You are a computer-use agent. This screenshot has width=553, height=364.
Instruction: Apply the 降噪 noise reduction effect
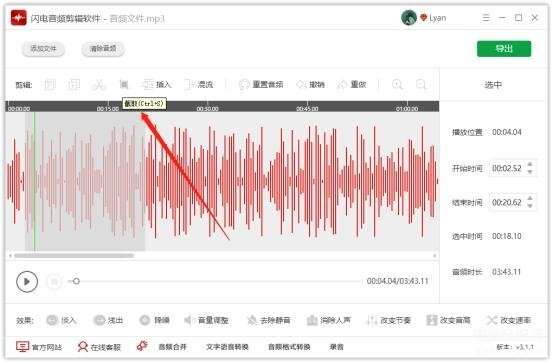(154, 320)
